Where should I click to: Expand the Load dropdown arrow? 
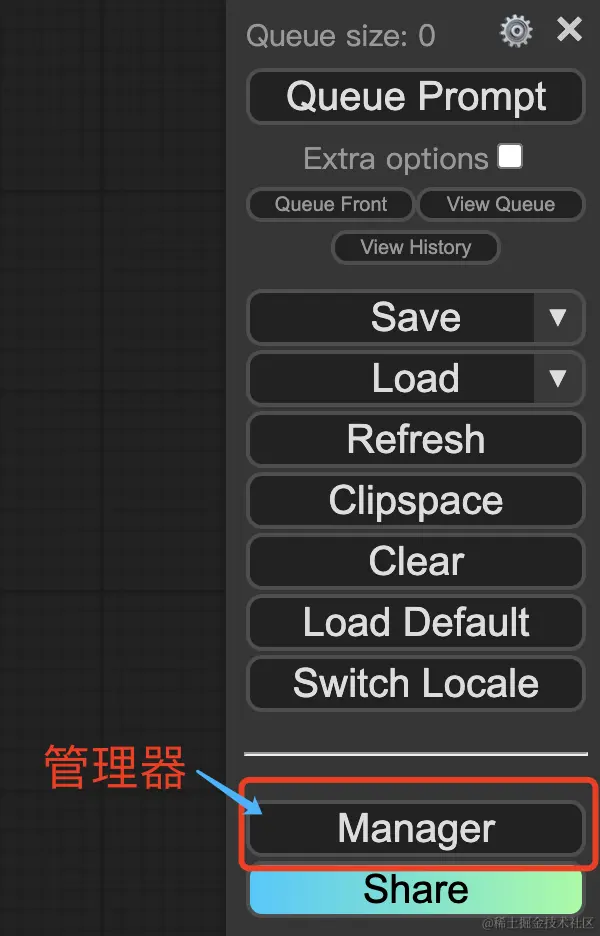click(x=558, y=378)
